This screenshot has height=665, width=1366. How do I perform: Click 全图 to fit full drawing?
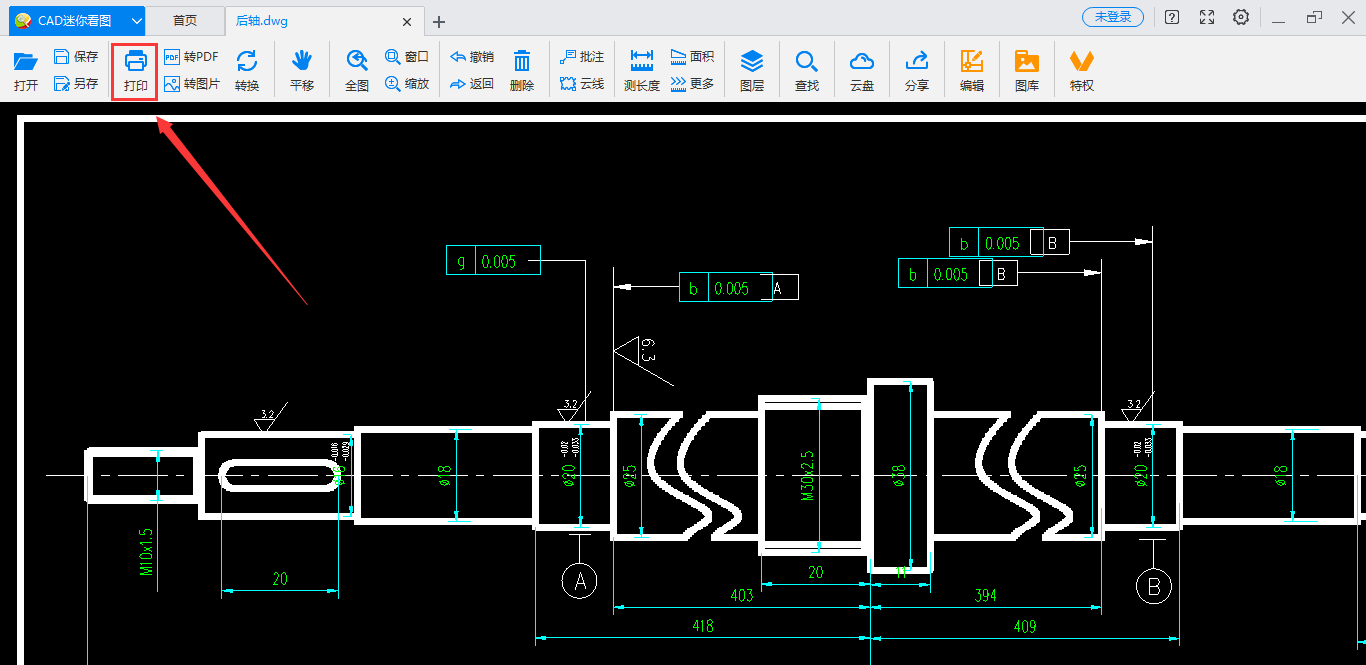click(357, 71)
